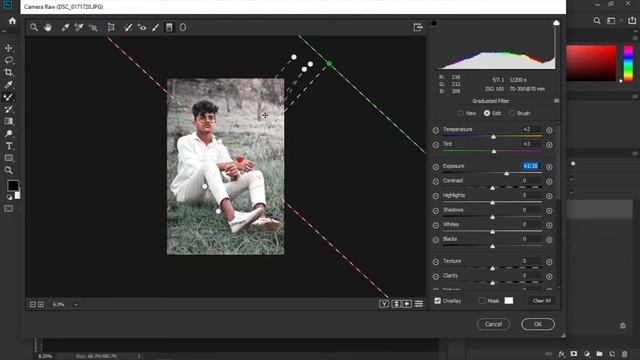Image resolution: width=640 pixels, height=360 pixels.
Task: Select the Targeted Adjustment tool
Action: (x=93, y=27)
